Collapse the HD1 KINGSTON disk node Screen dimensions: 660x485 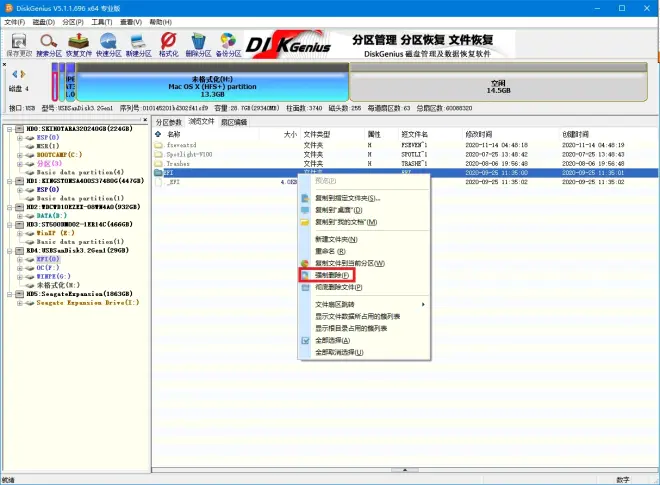(9, 181)
